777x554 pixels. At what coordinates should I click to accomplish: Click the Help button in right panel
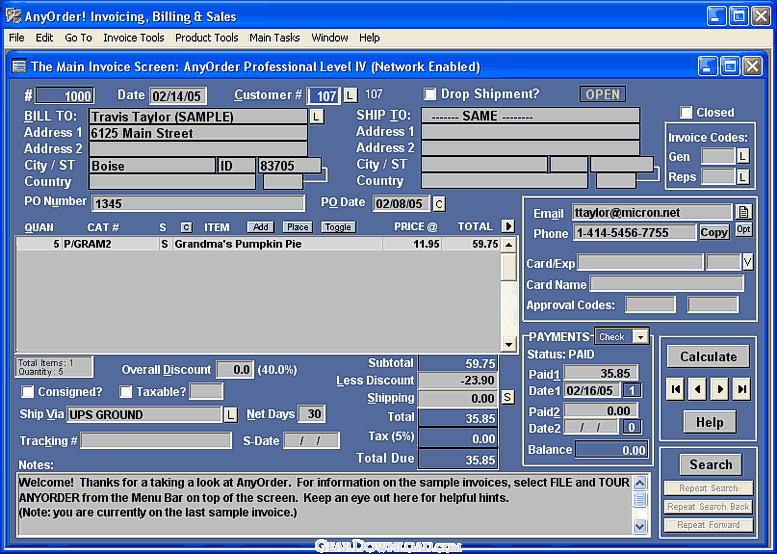pyautogui.click(x=709, y=422)
